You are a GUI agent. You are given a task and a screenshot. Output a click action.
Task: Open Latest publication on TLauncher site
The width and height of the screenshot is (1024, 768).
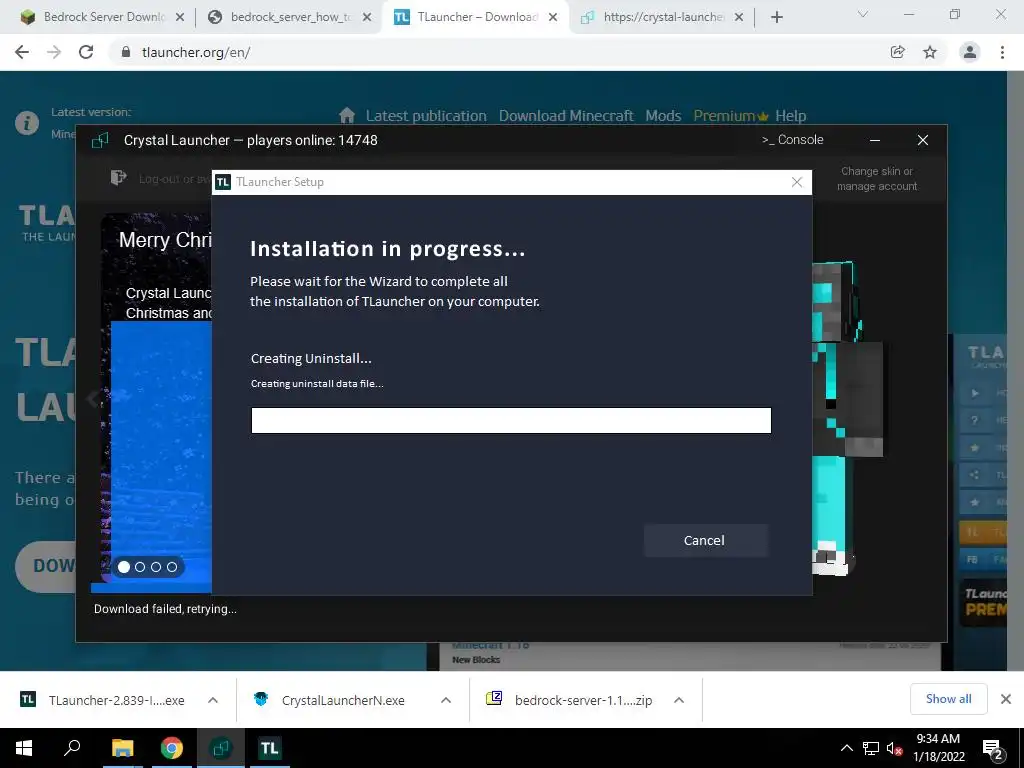426,116
